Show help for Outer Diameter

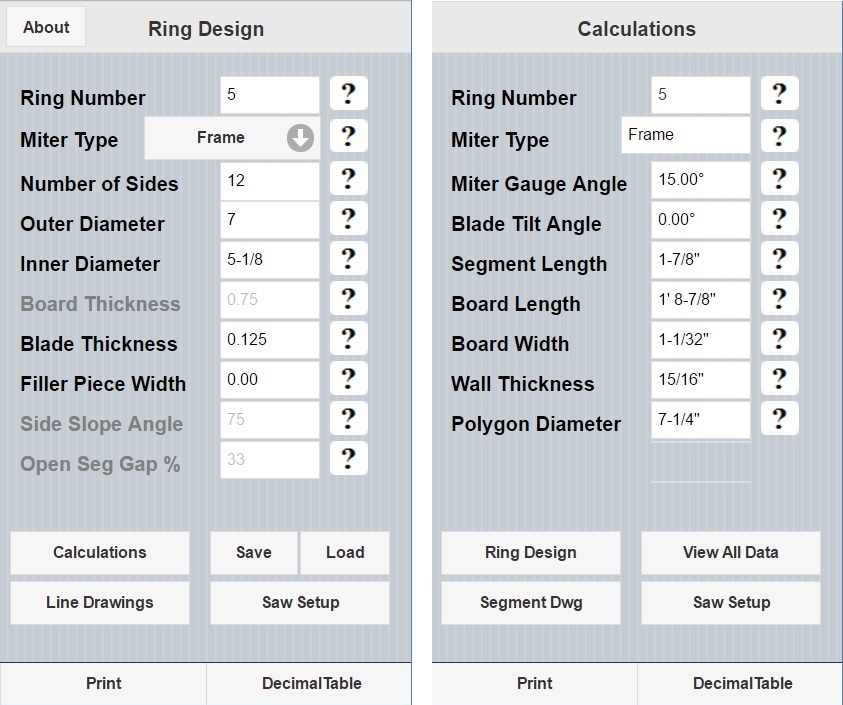point(348,219)
